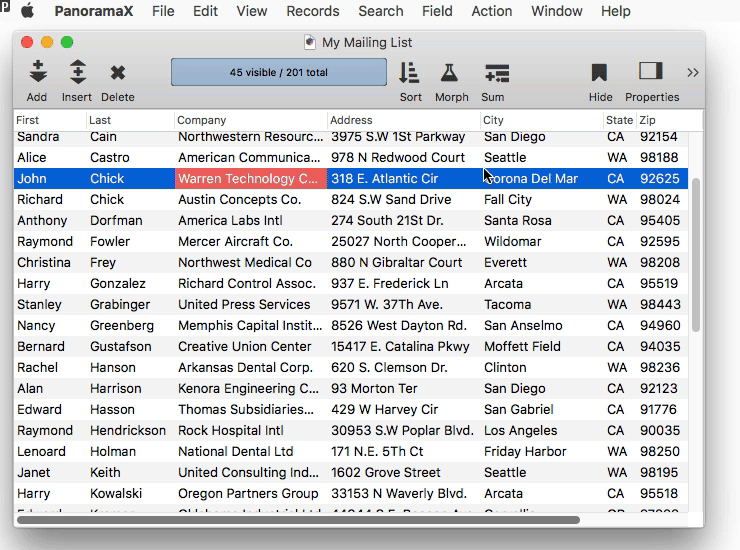Click the horizontal scrollbar at bottom
The image size is (740, 550).
point(298,520)
